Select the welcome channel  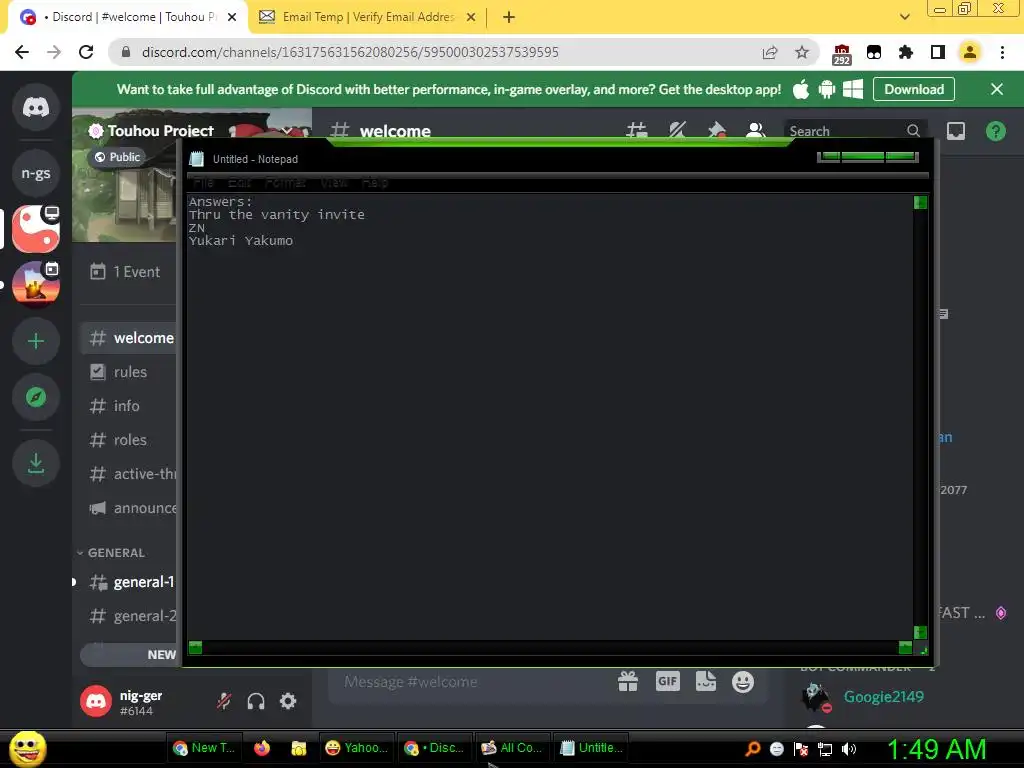(129, 338)
